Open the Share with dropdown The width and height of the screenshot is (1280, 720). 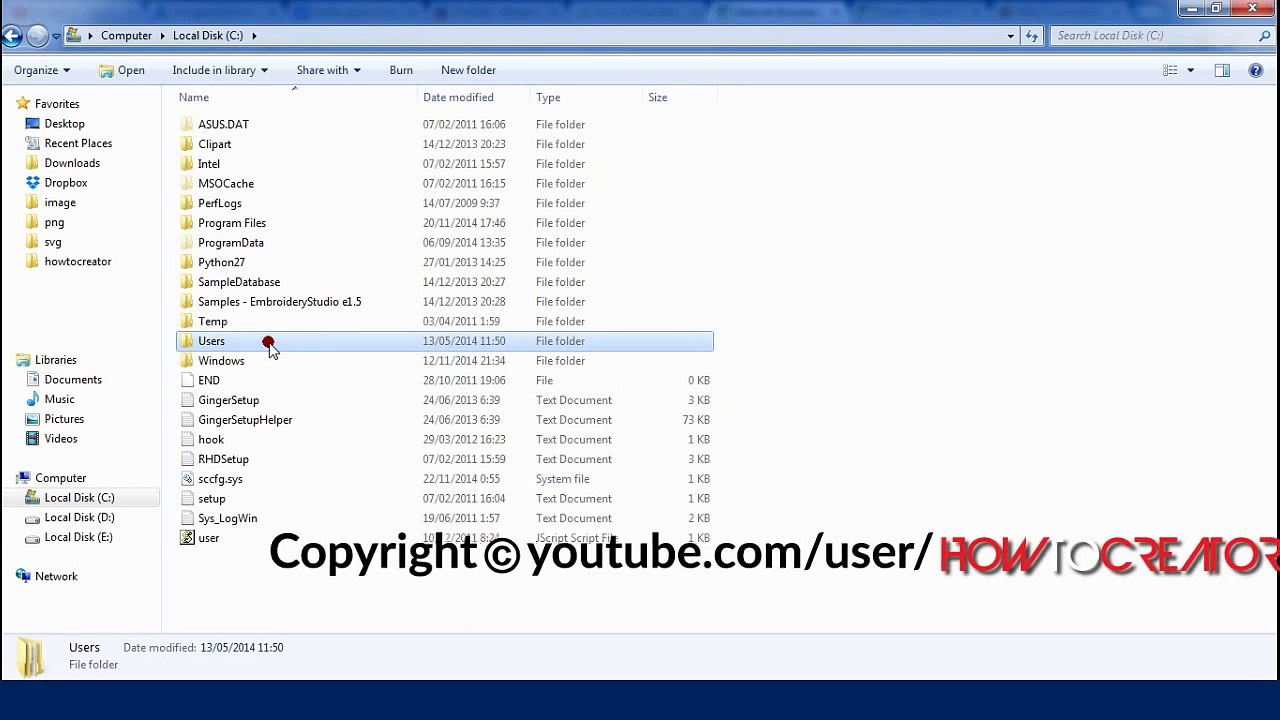click(x=328, y=70)
